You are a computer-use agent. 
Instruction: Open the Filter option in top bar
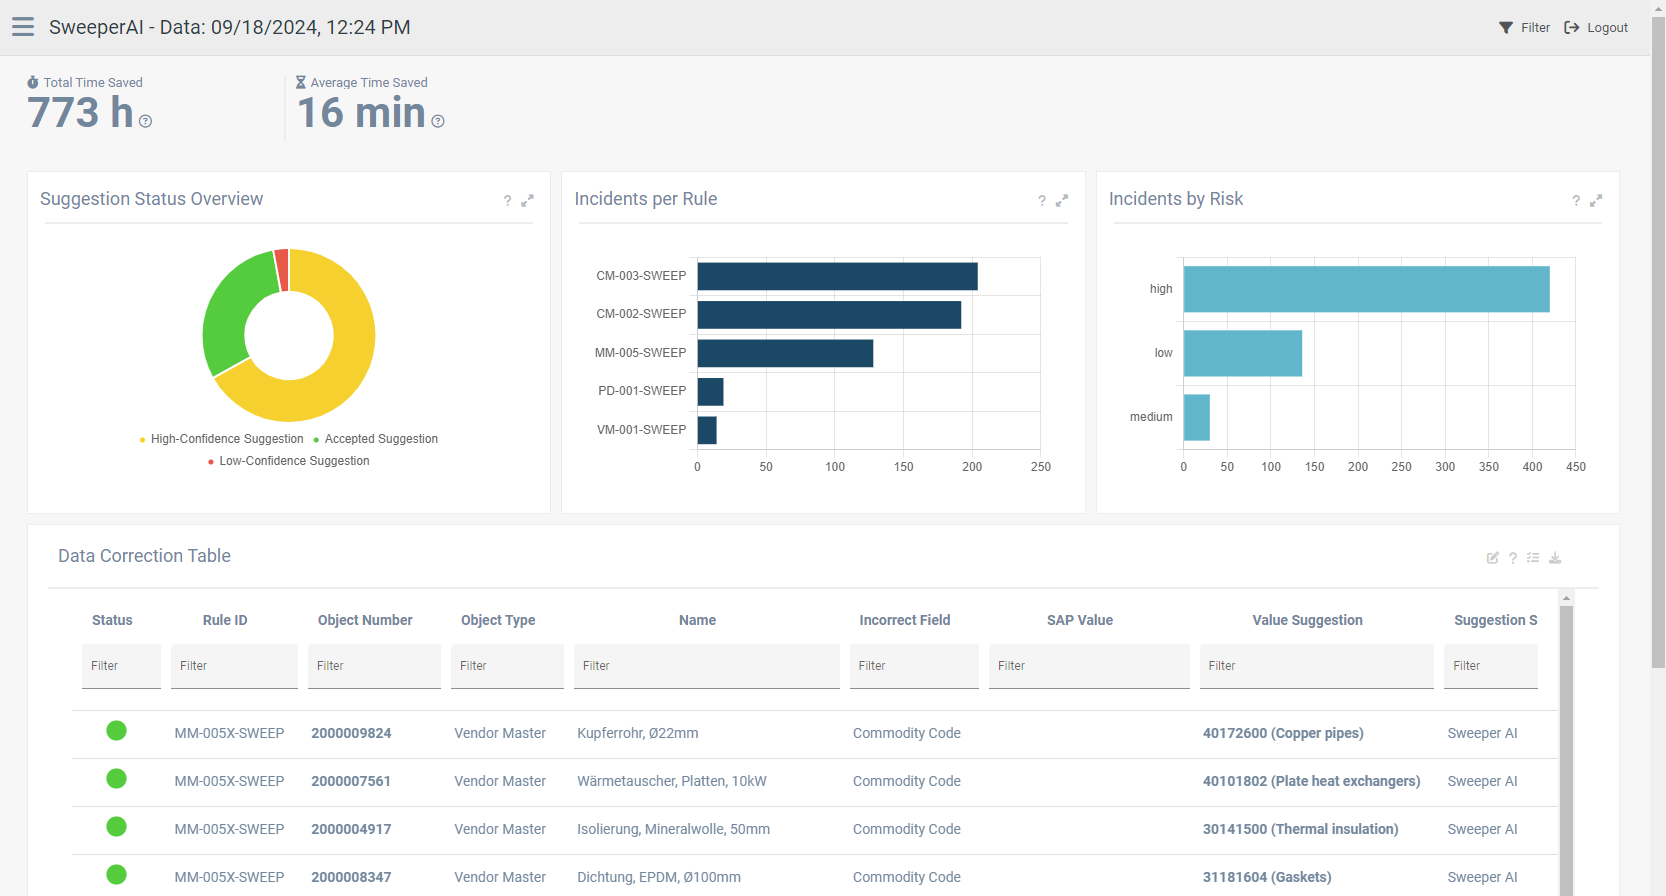[x=1524, y=28]
